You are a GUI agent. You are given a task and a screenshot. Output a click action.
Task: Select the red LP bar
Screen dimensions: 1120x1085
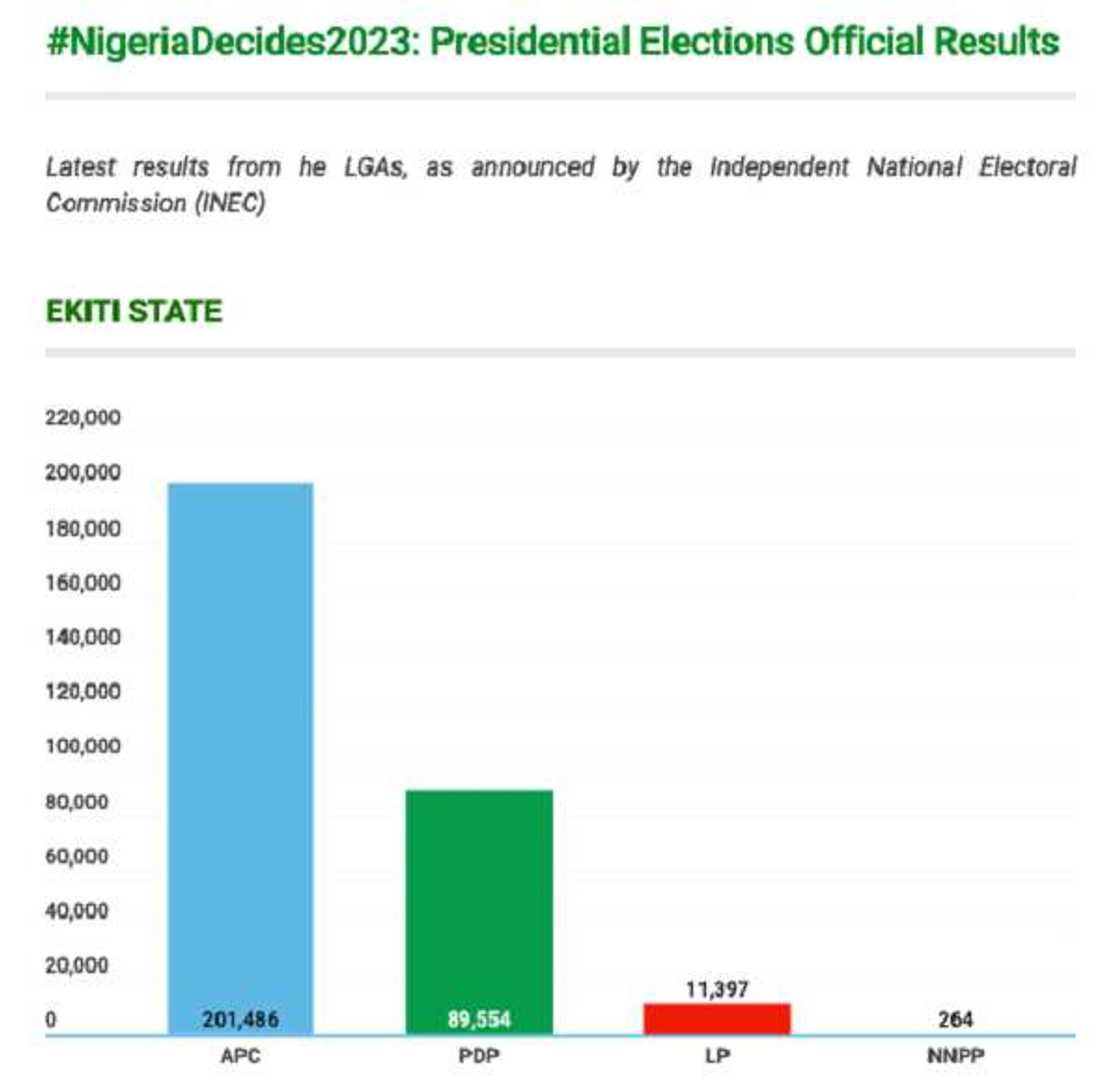718,1019
